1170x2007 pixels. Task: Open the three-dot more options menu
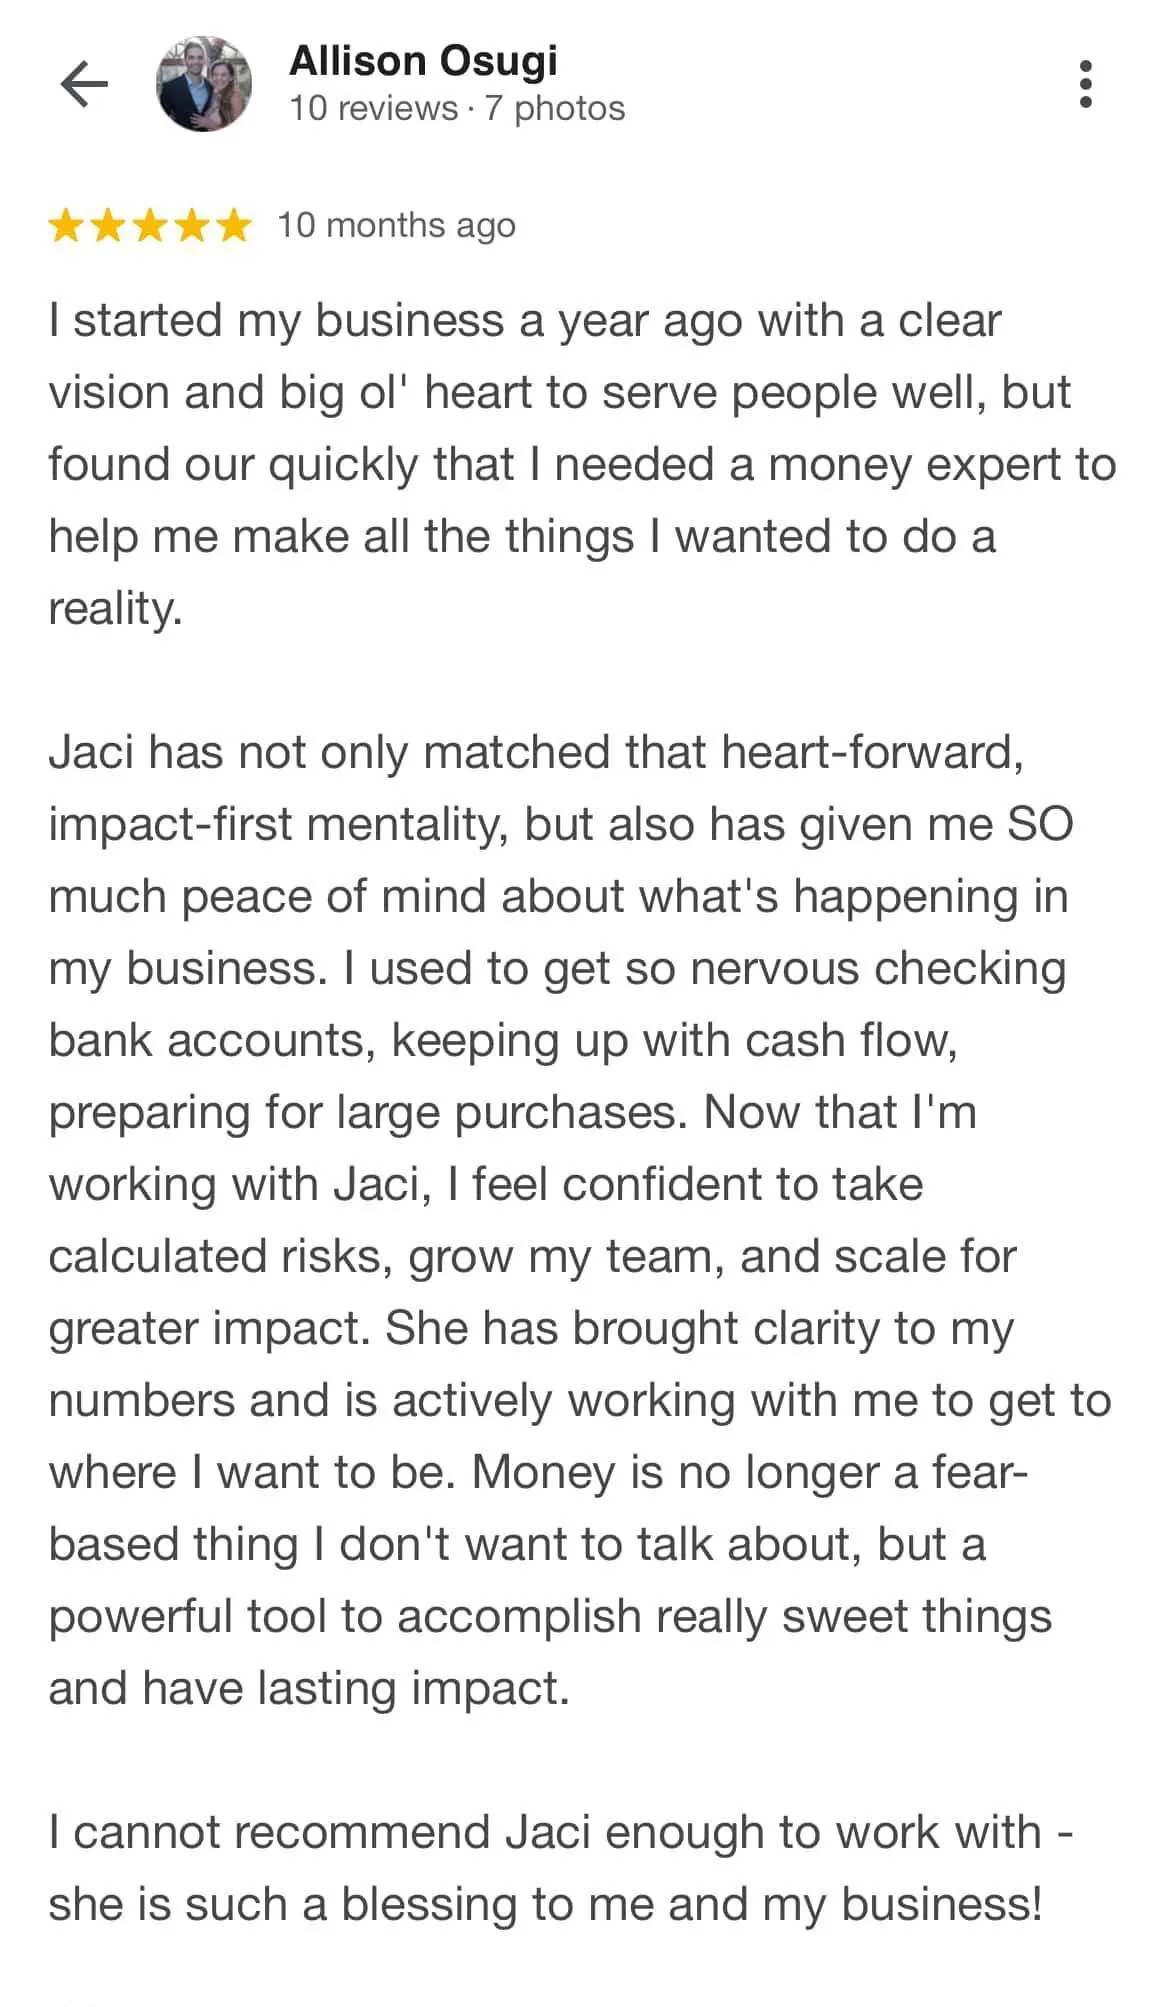(x=1085, y=84)
